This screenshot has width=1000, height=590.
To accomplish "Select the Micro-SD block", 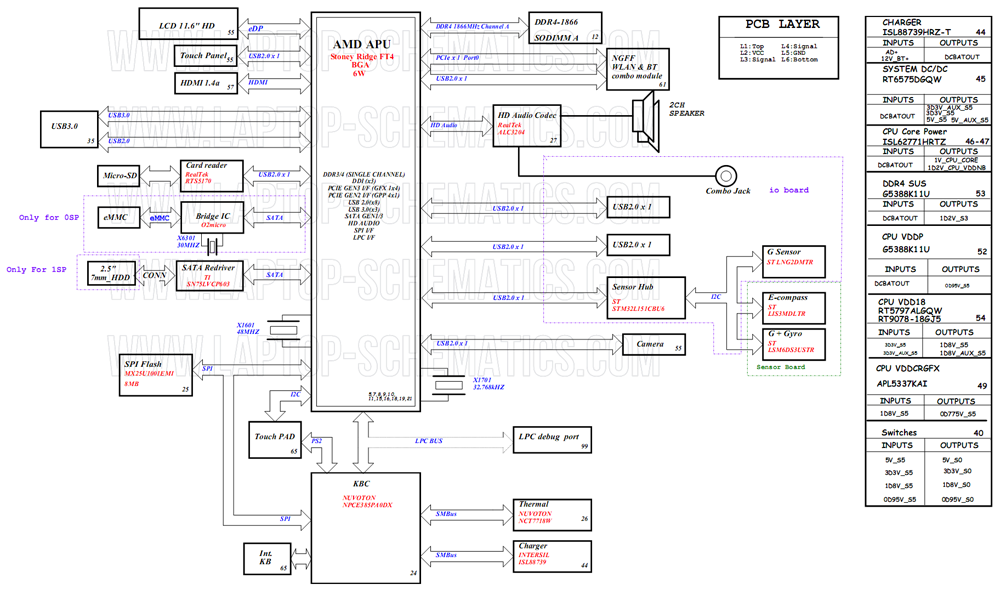I will [119, 175].
